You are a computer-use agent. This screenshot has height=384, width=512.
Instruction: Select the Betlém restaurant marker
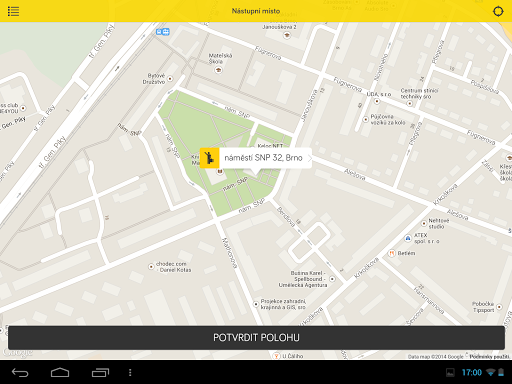[x=392, y=253]
